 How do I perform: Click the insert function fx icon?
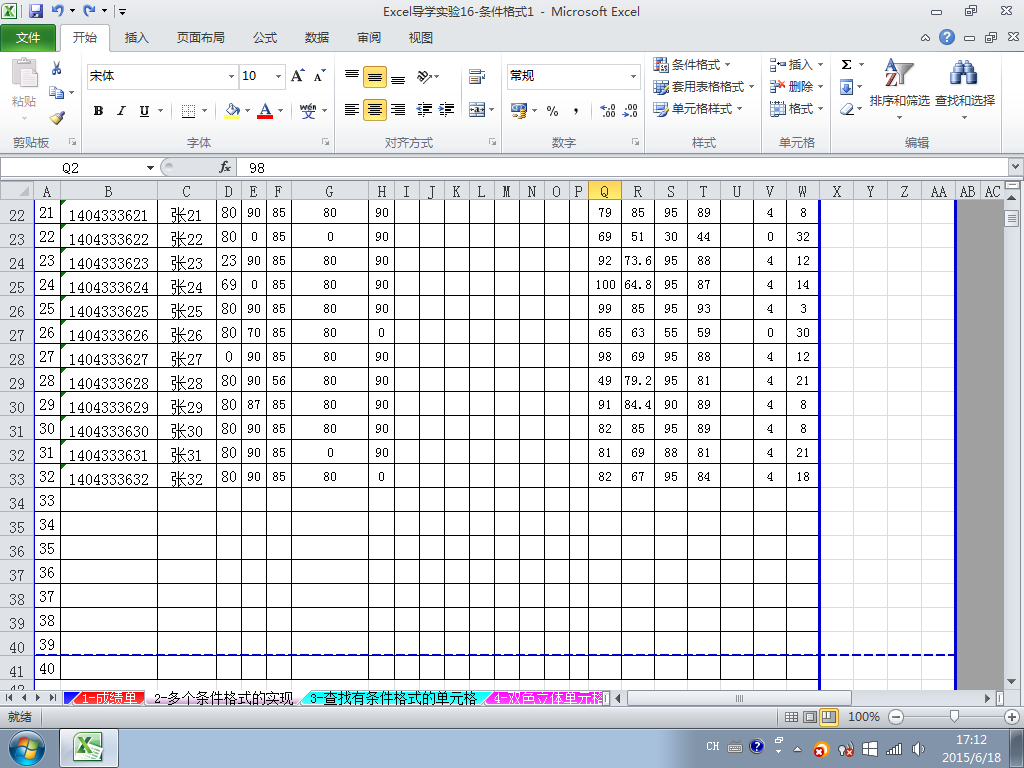[225, 168]
